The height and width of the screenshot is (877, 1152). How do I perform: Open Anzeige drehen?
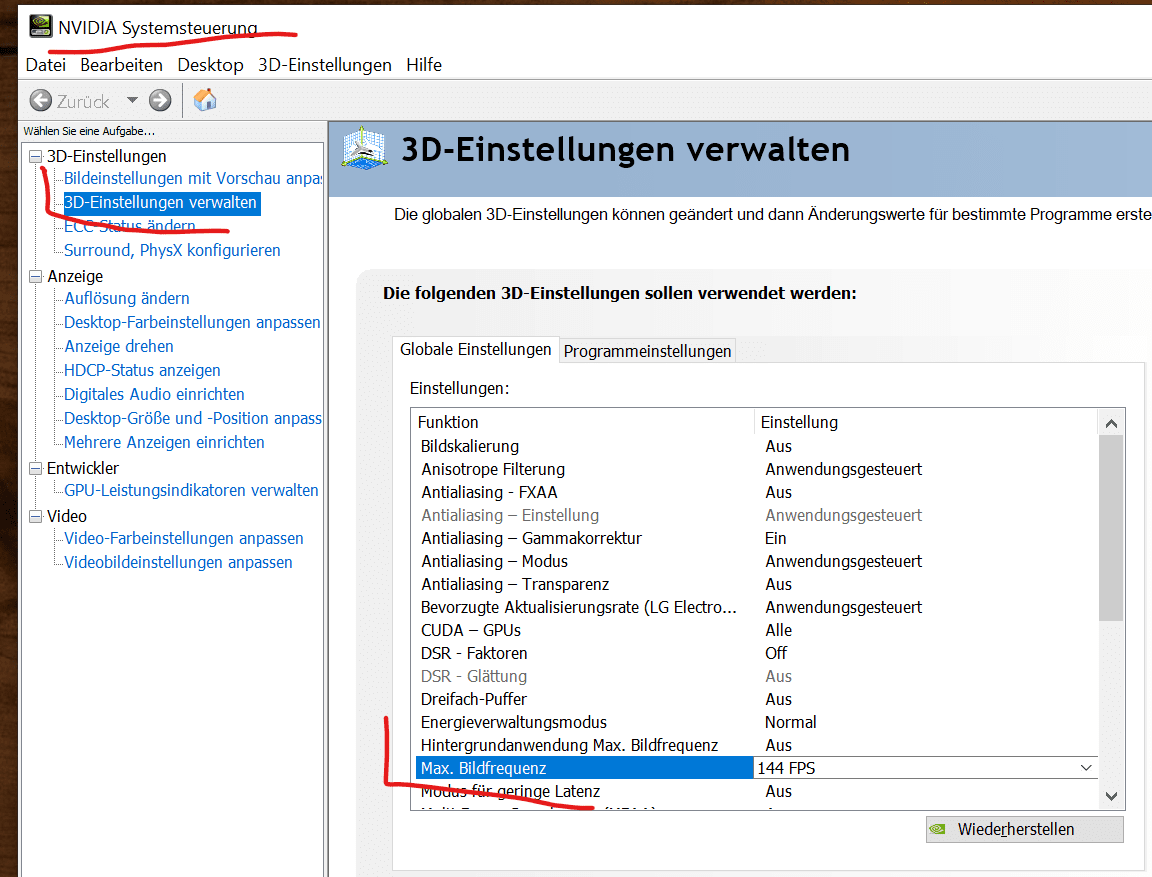(119, 346)
